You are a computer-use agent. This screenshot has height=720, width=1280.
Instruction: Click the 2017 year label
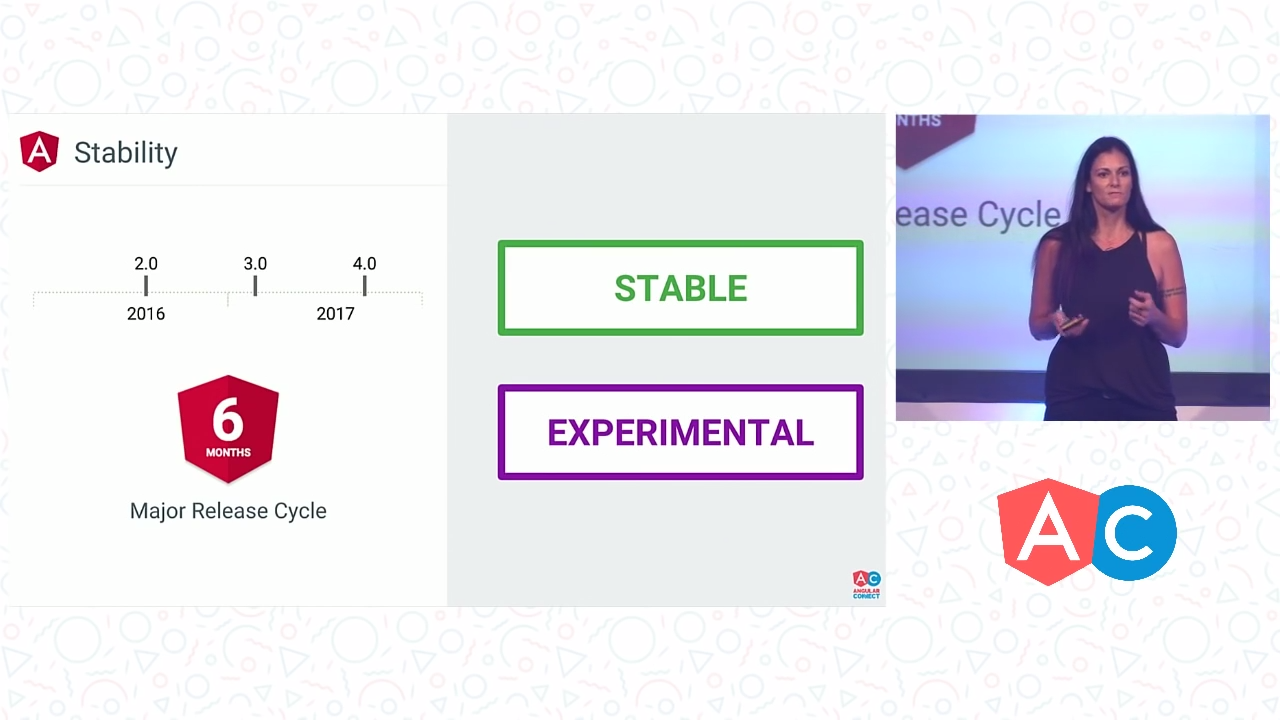pyautogui.click(x=335, y=314)
